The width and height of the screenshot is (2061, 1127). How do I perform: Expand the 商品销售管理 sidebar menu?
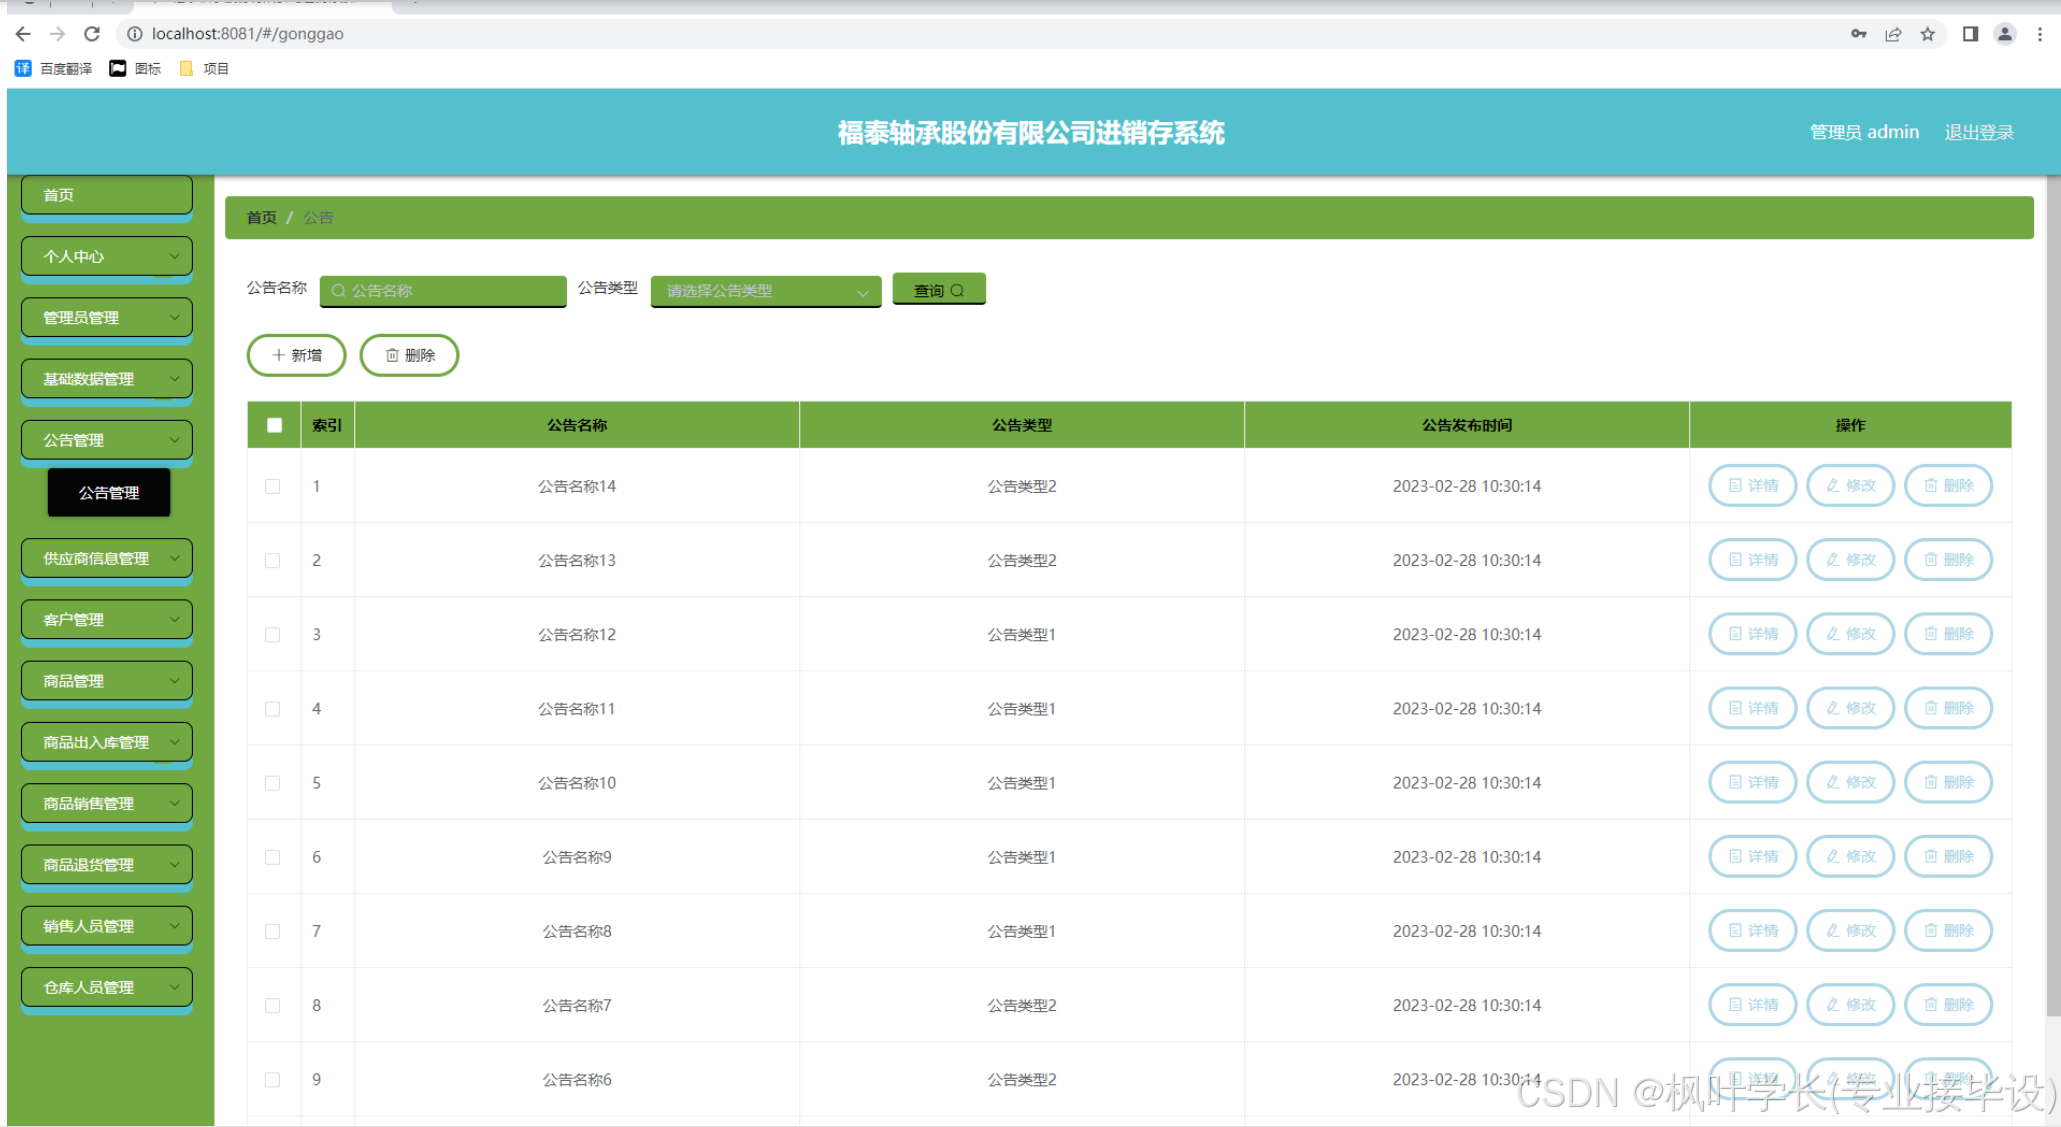pyautogui.click(x=107, y=803)
